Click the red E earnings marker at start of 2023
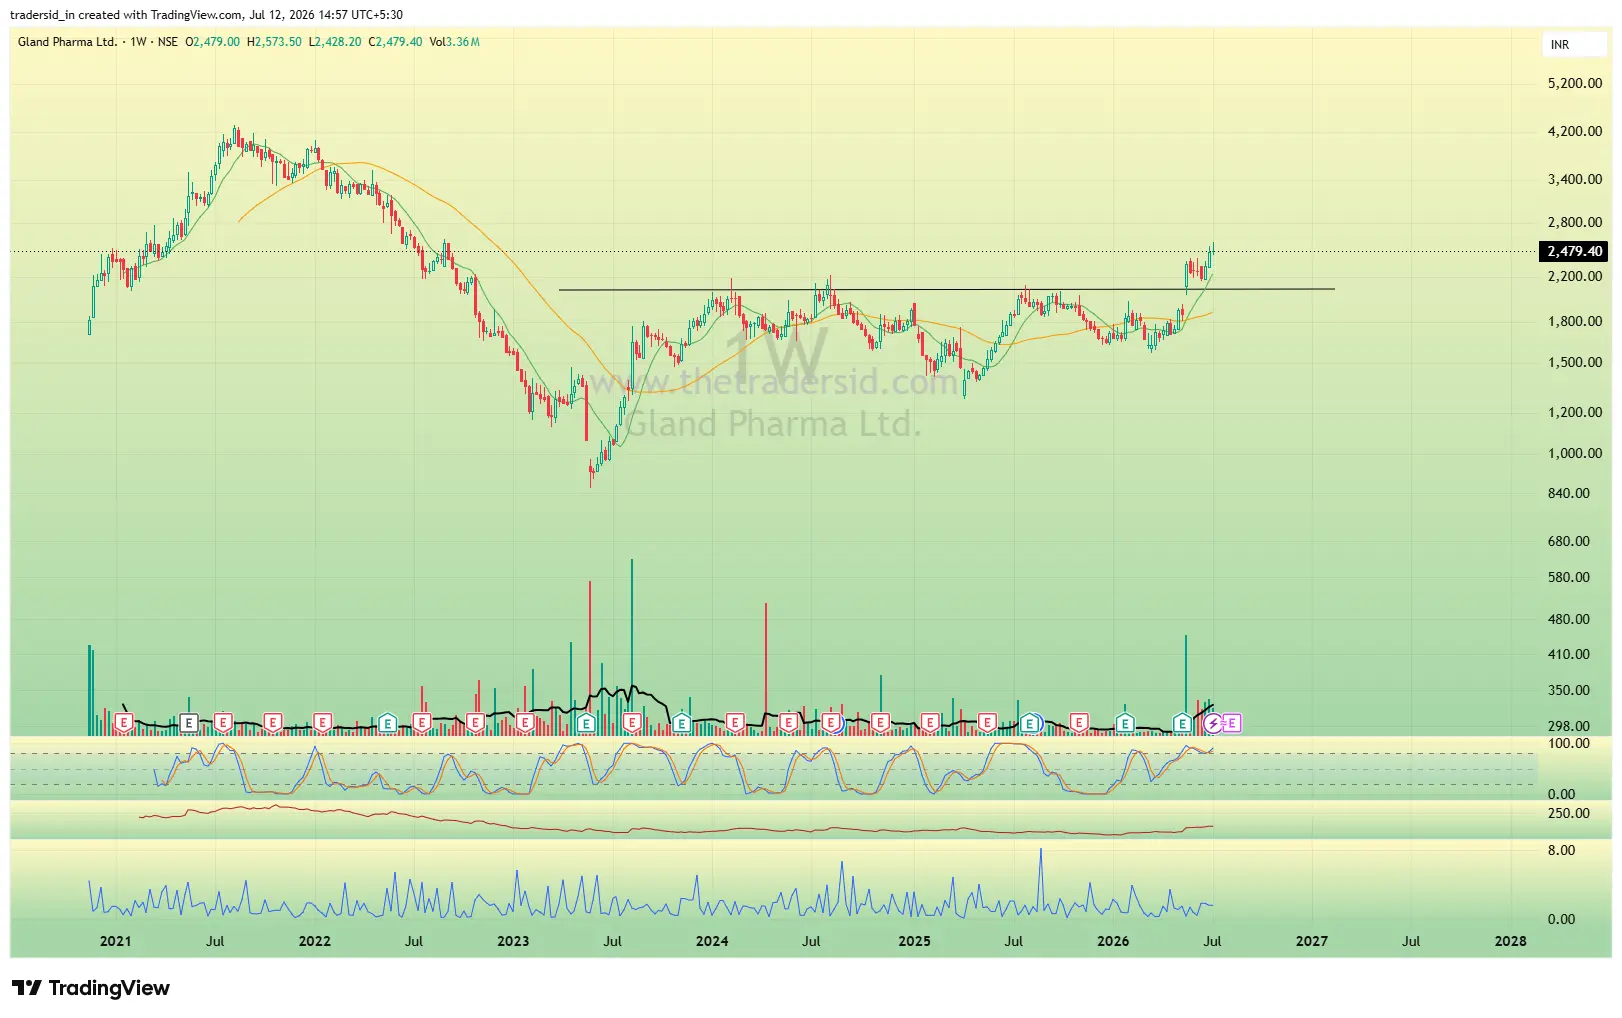Screen dimensions: 1622x1018 pos(524,722)
